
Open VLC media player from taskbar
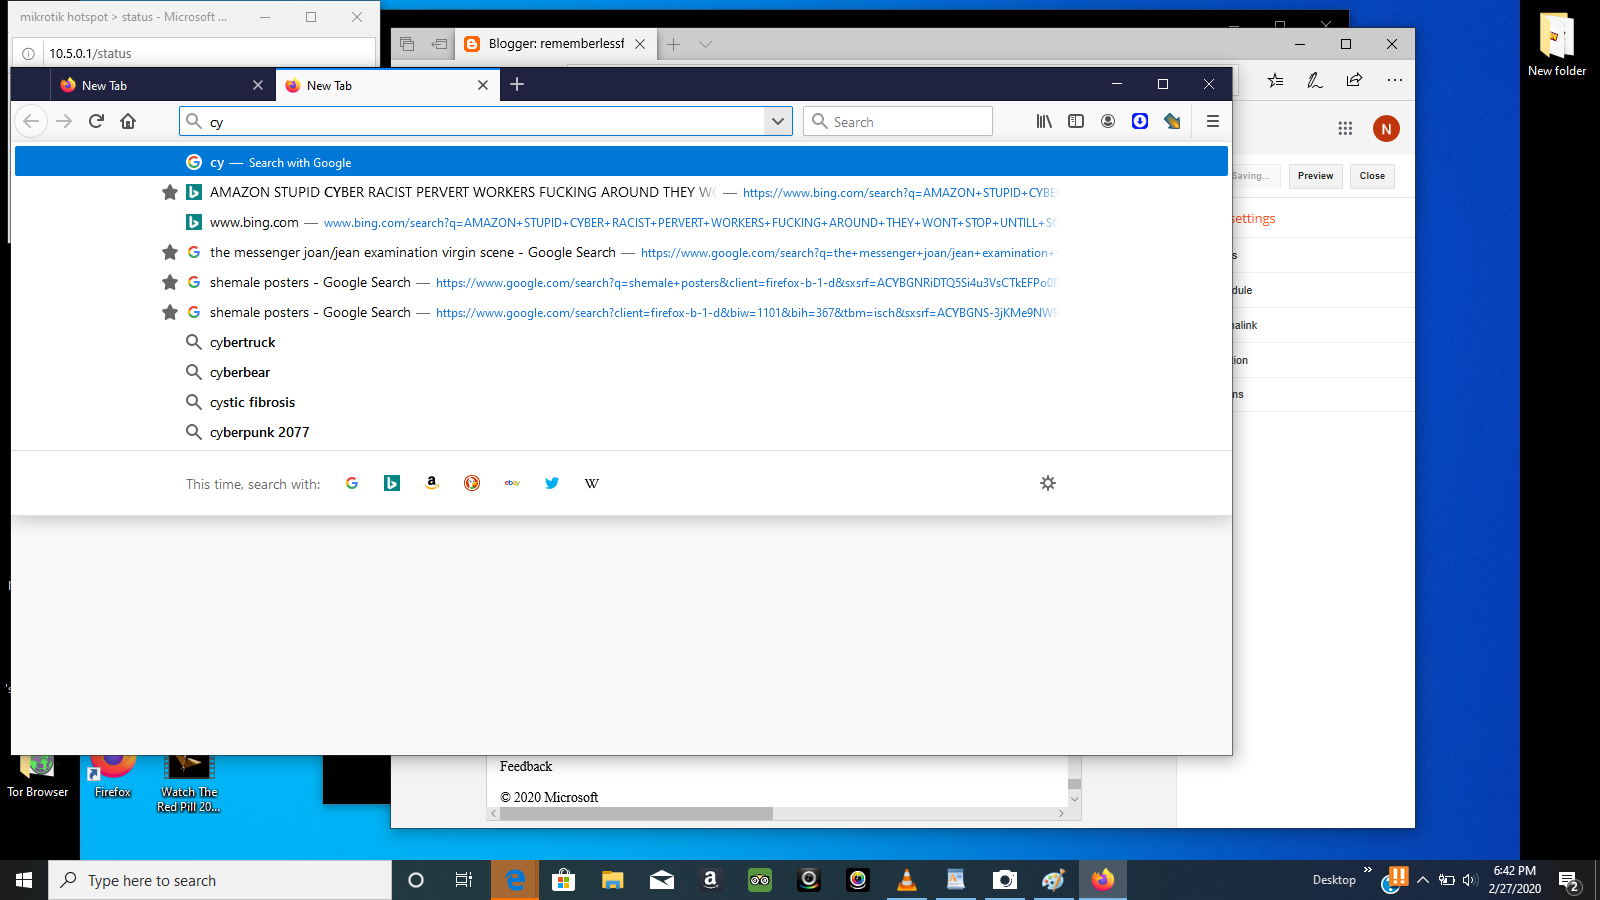pyautogui.click(x=907, y=880)
